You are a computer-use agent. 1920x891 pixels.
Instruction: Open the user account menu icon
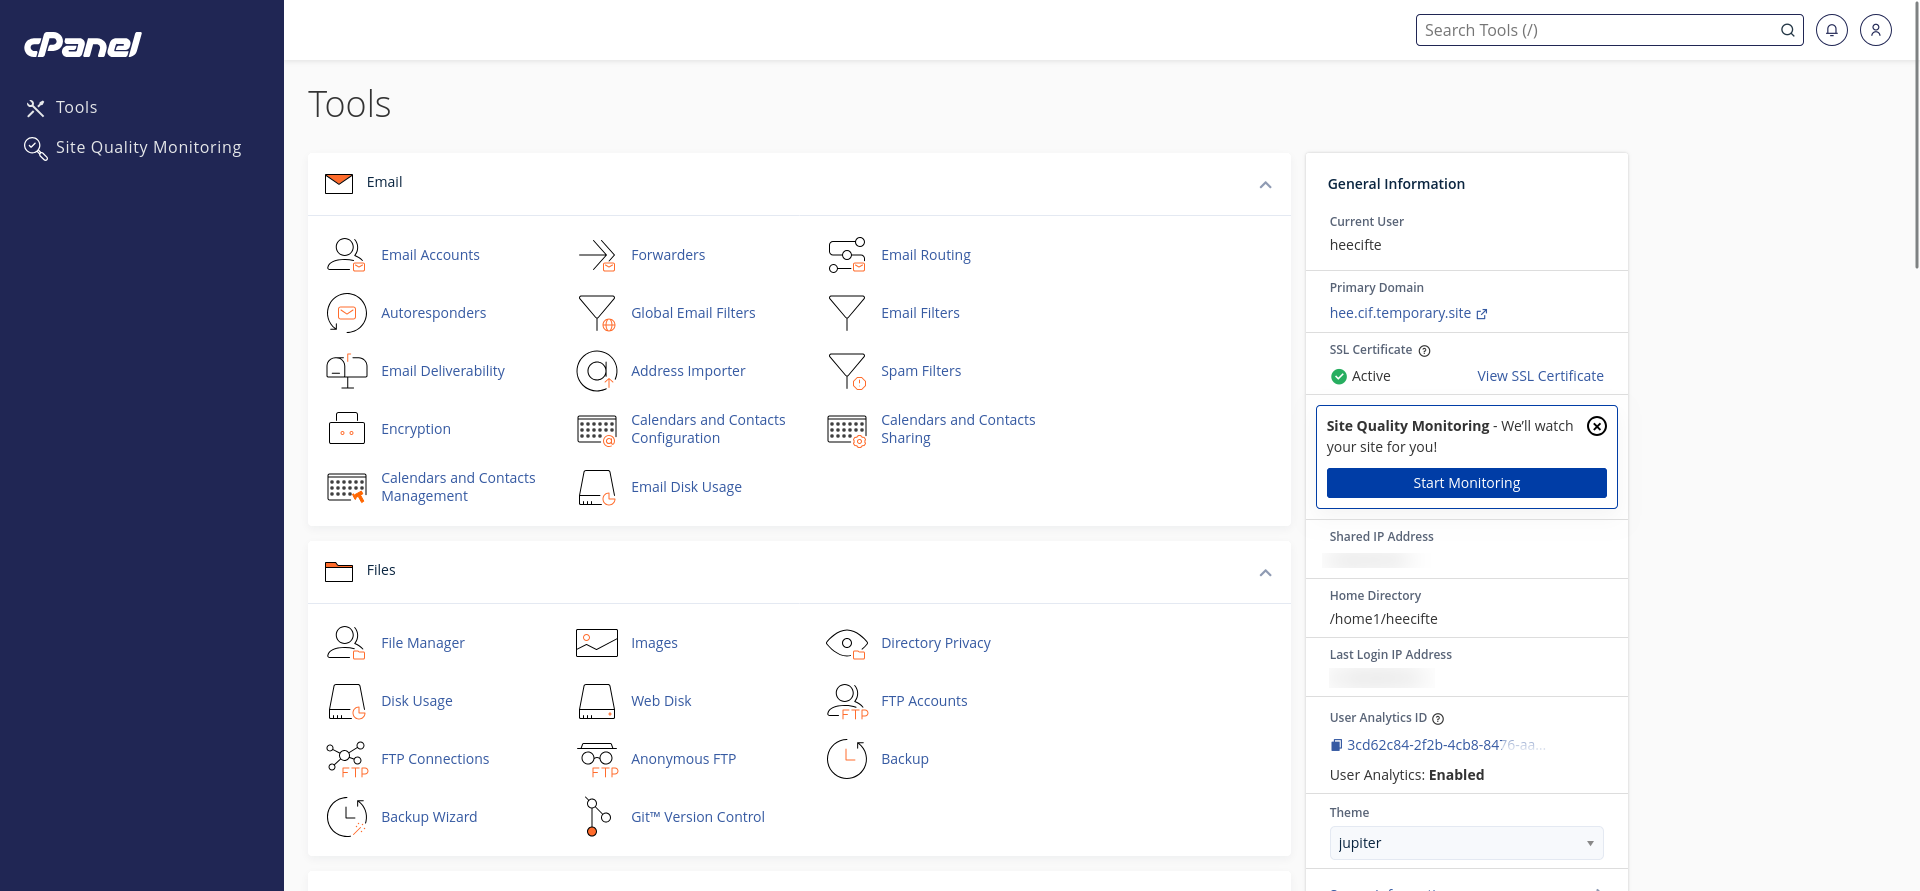coord(1876,30)
